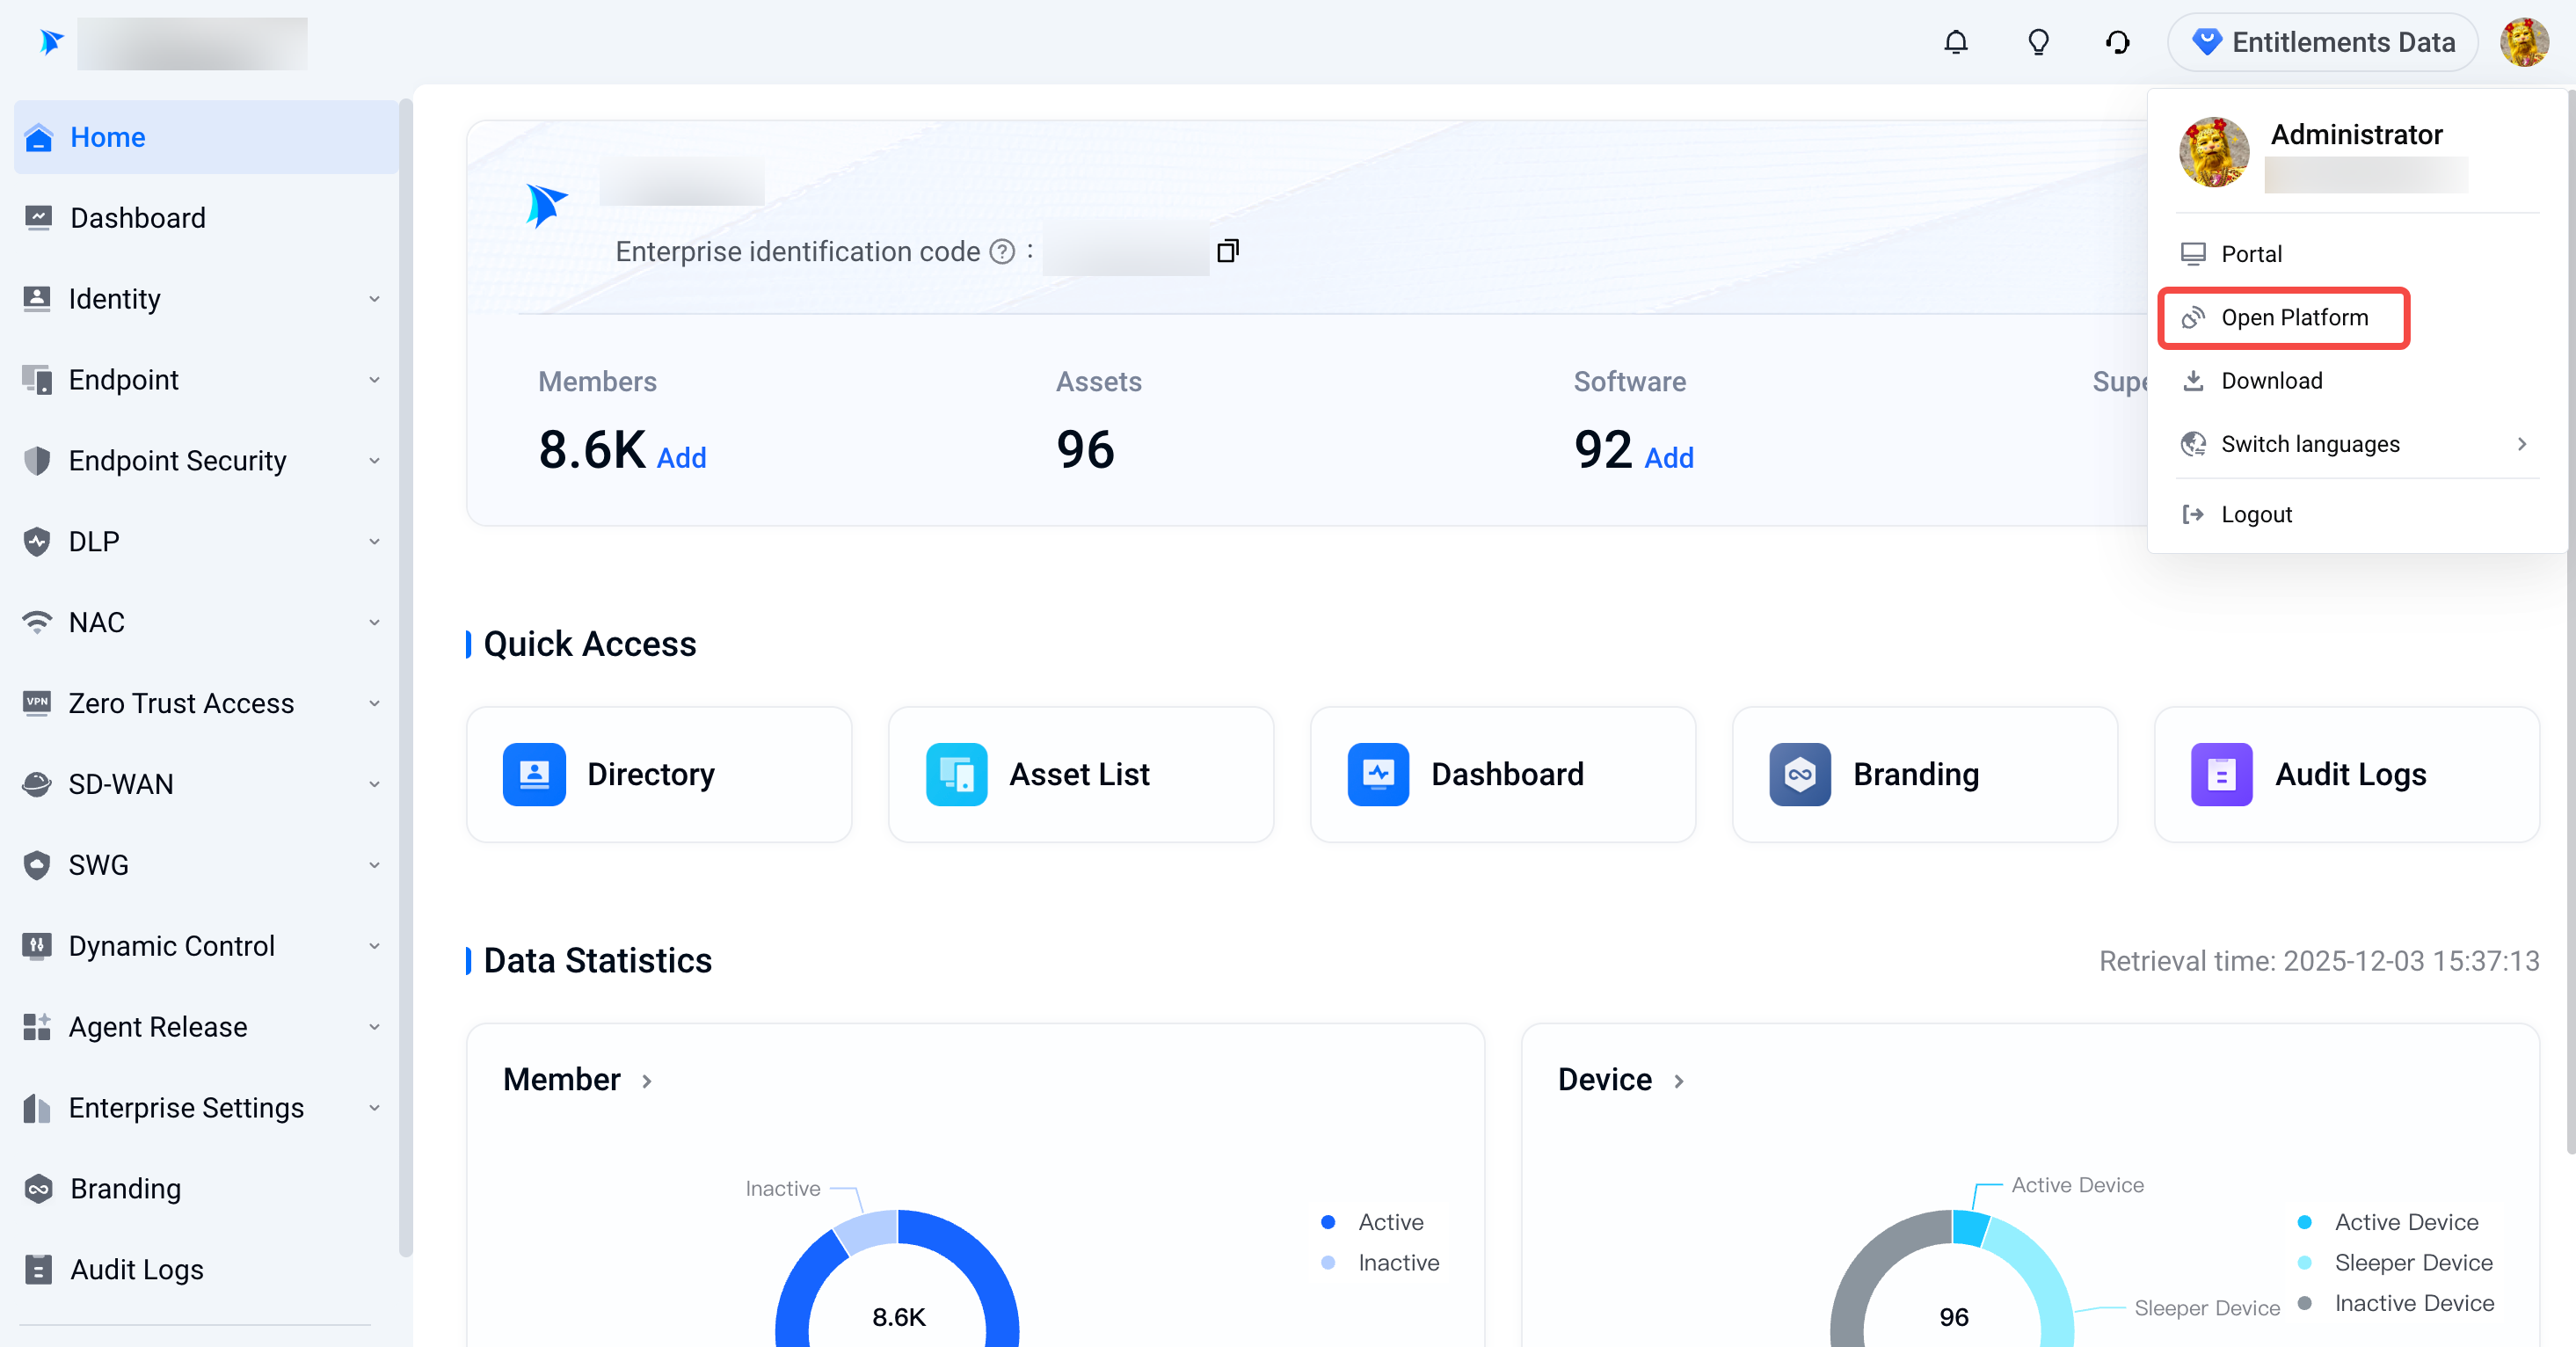Copy the enterprise identification code

(x=1228, y=251)
